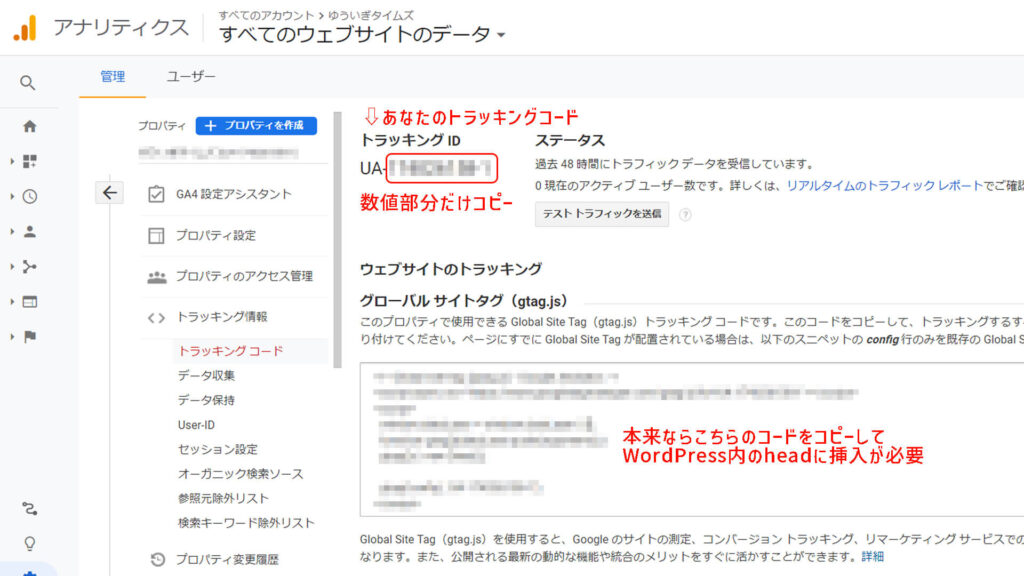Click the tracking info code brackets icon
The width and height of the screenshot is (1024, 576).
pyautogui.click(x=156, y=318)
